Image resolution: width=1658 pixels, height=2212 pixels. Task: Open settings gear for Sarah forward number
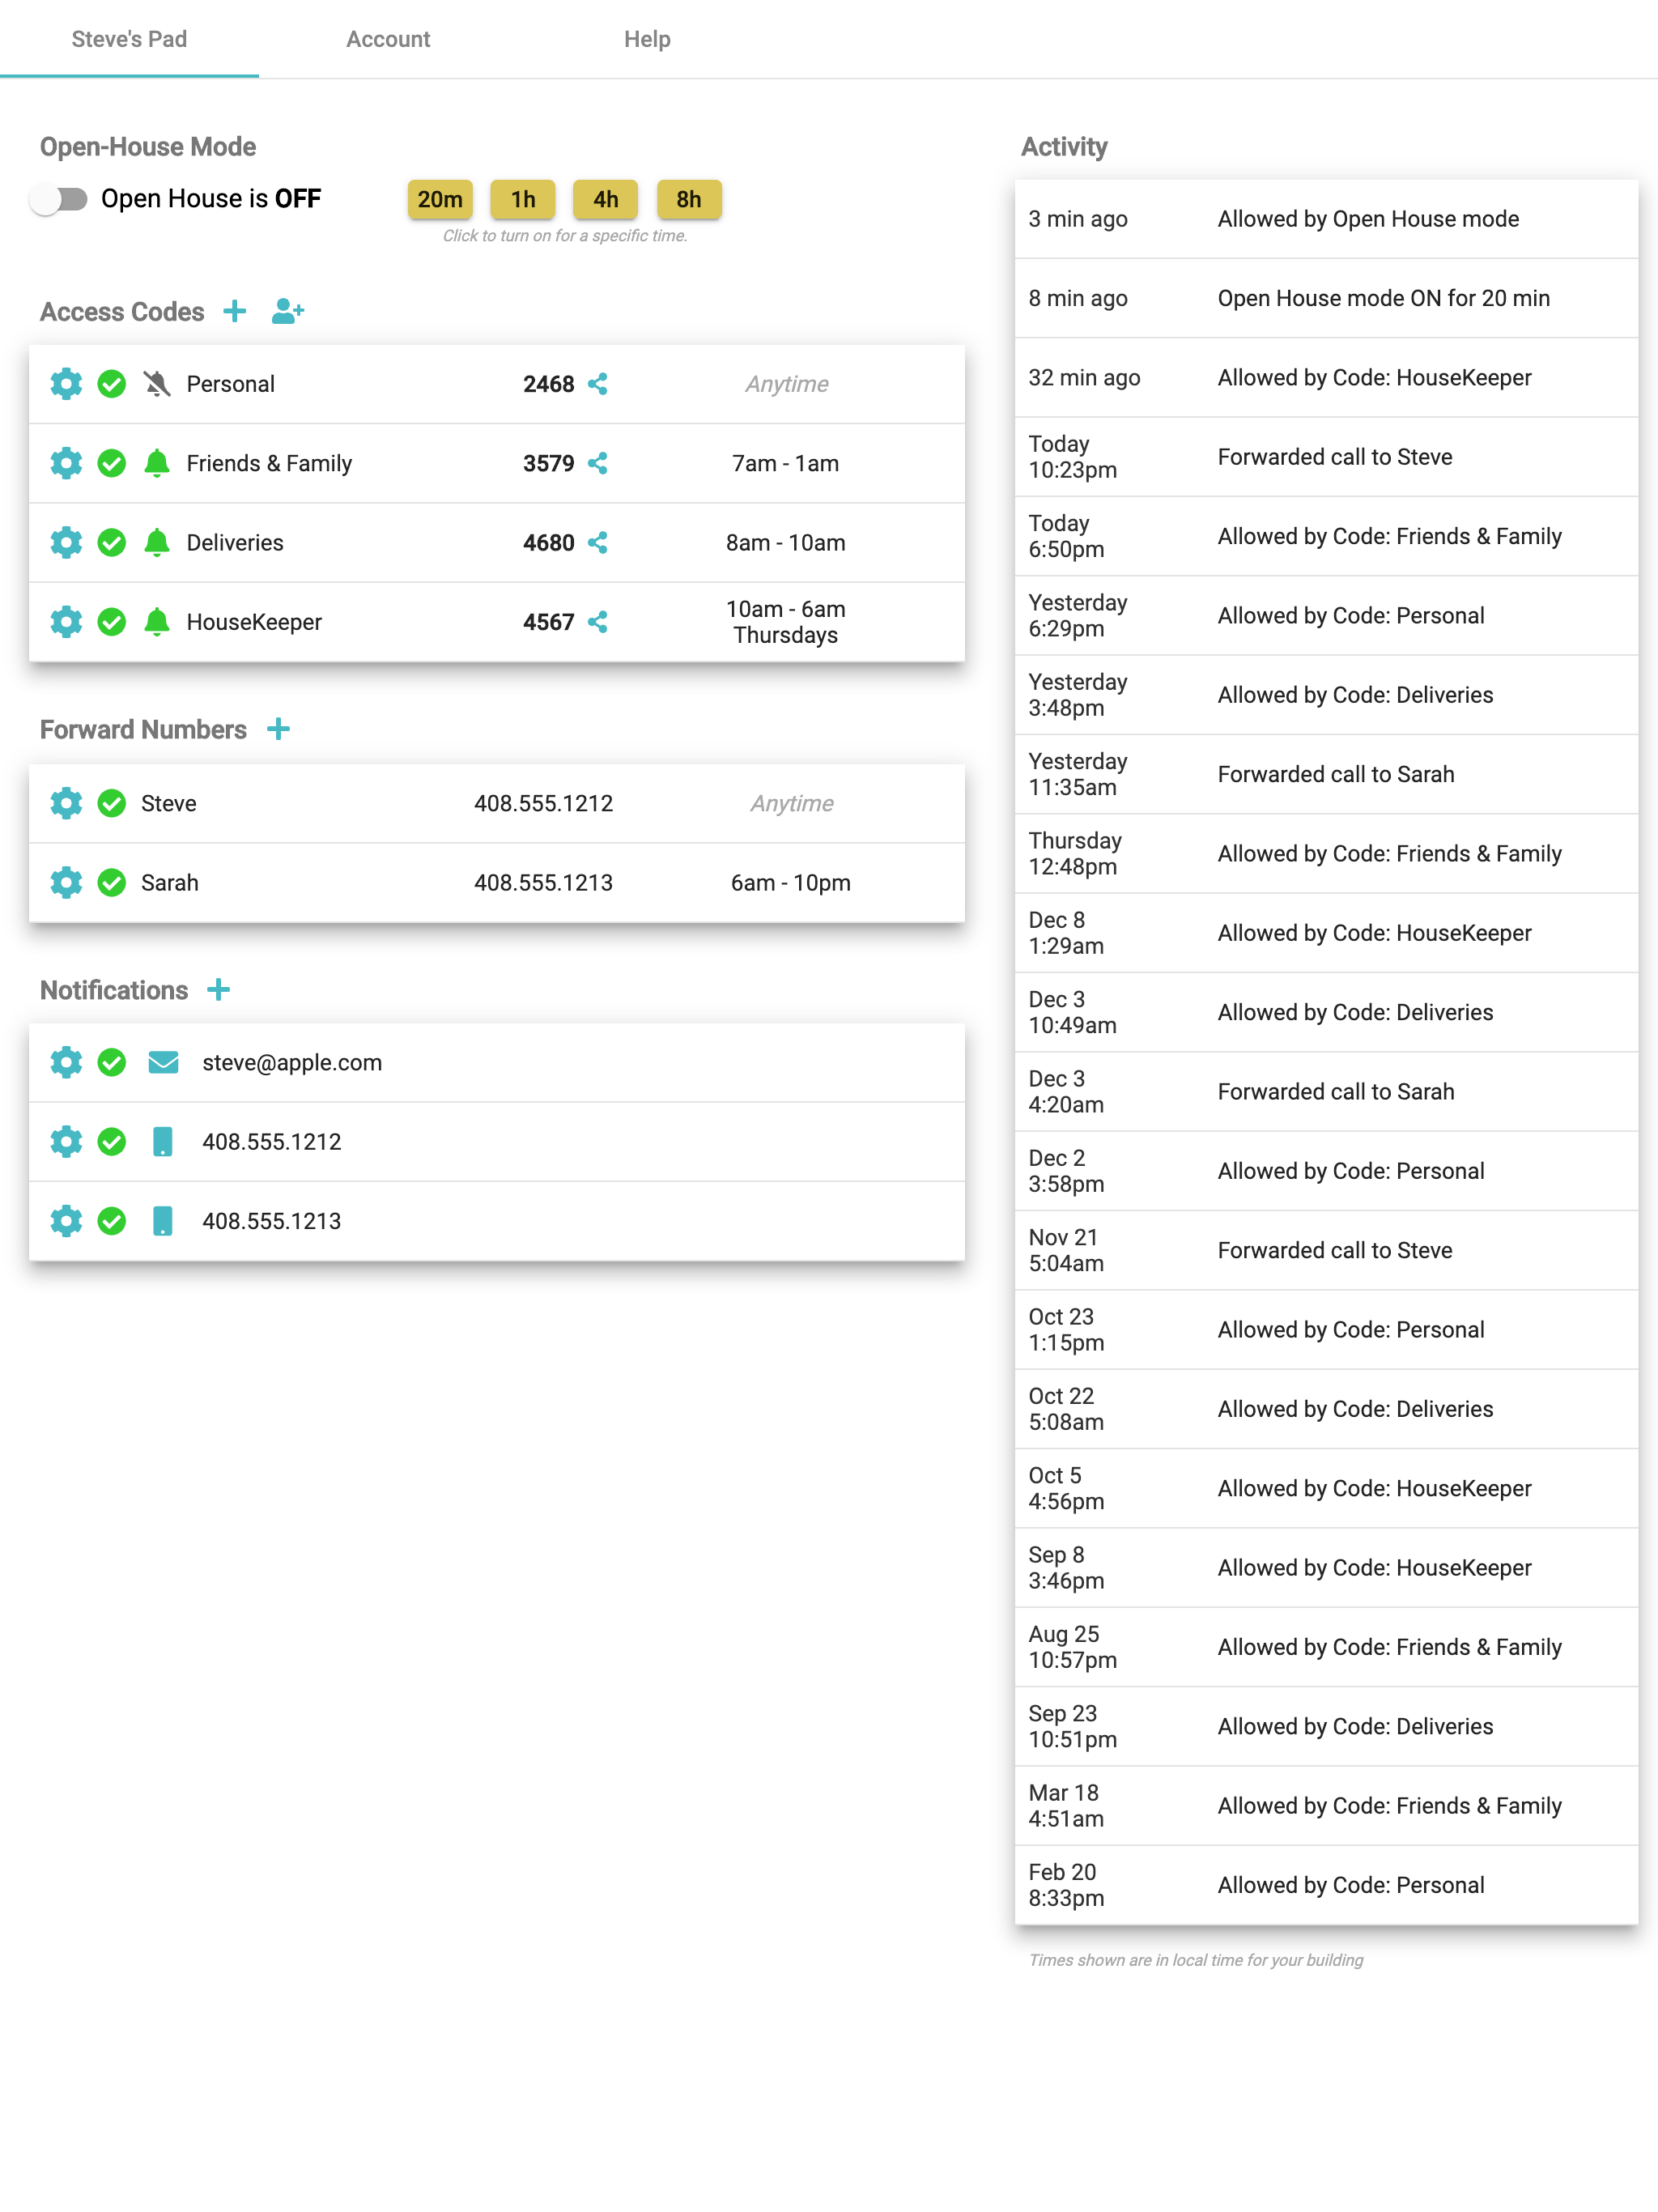pos(66,883)
